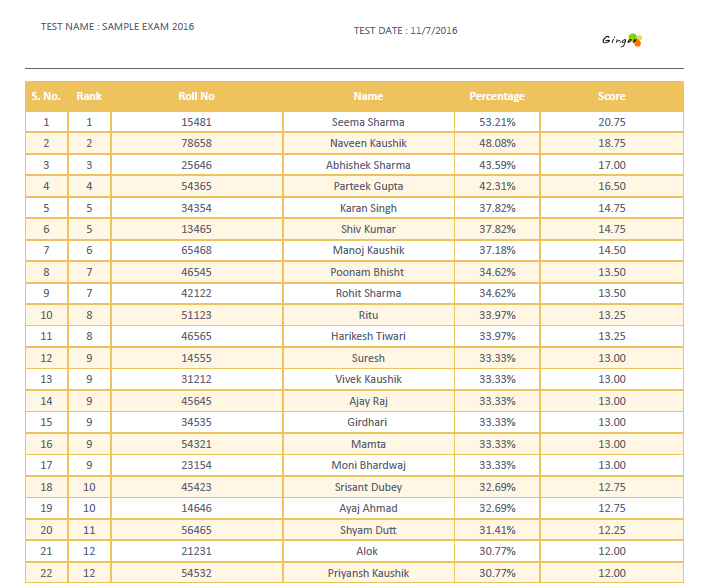The height and width of the screenshot is (583, 705).
Task: Click the Ginger logo in the header
Action: 621,40
